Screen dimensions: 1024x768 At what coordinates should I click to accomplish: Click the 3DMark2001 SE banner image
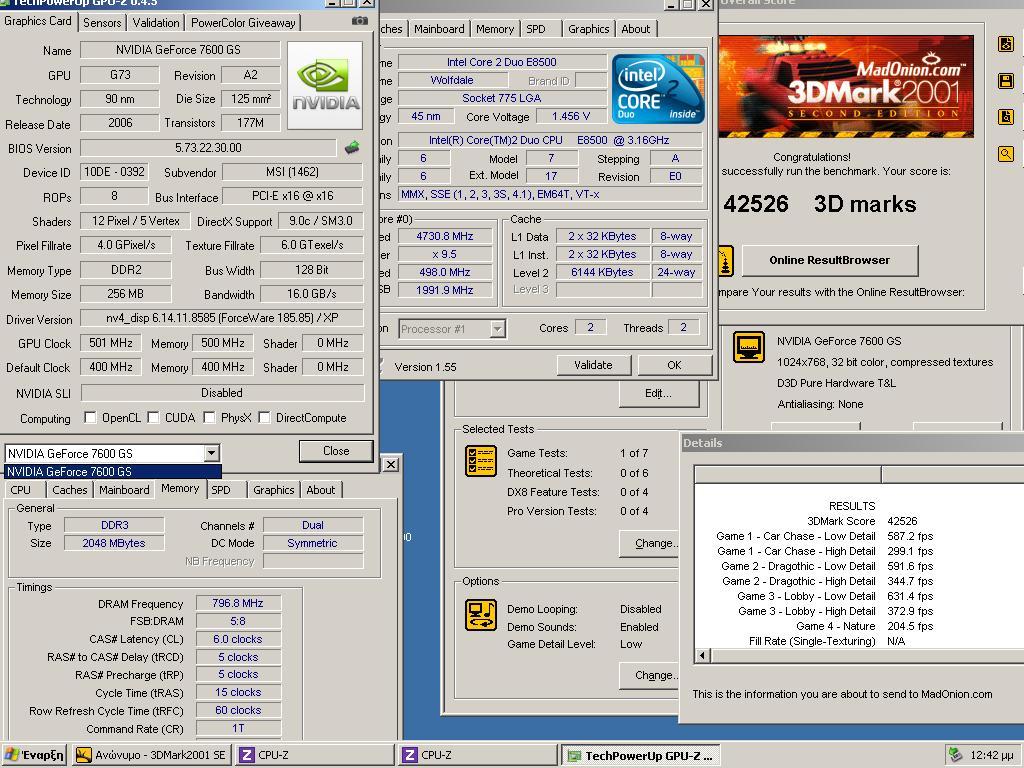(846, 86)
